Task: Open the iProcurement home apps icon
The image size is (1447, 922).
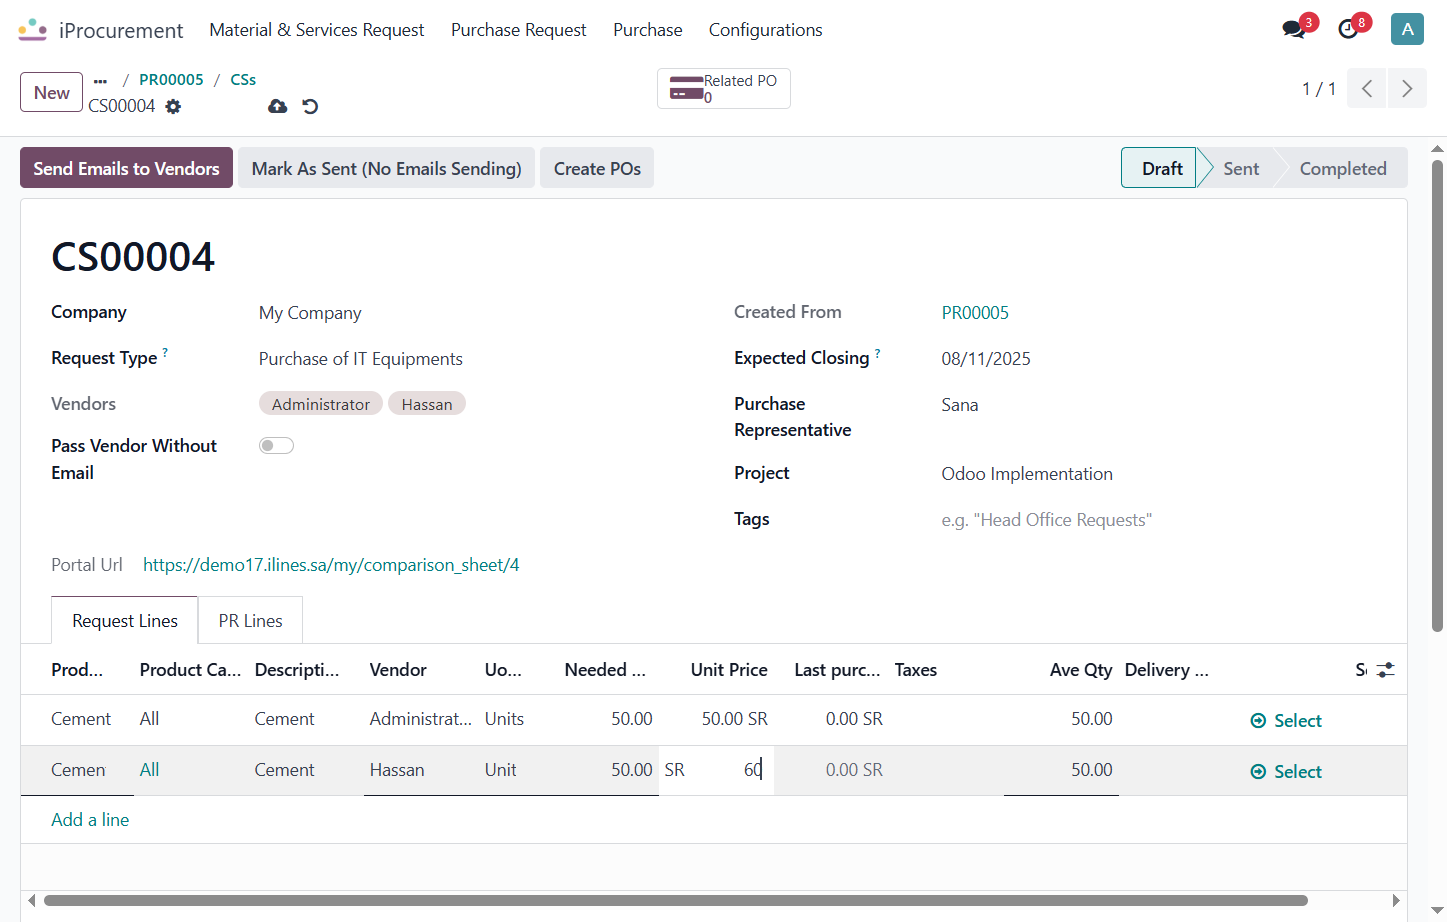Action: [32, 30]
